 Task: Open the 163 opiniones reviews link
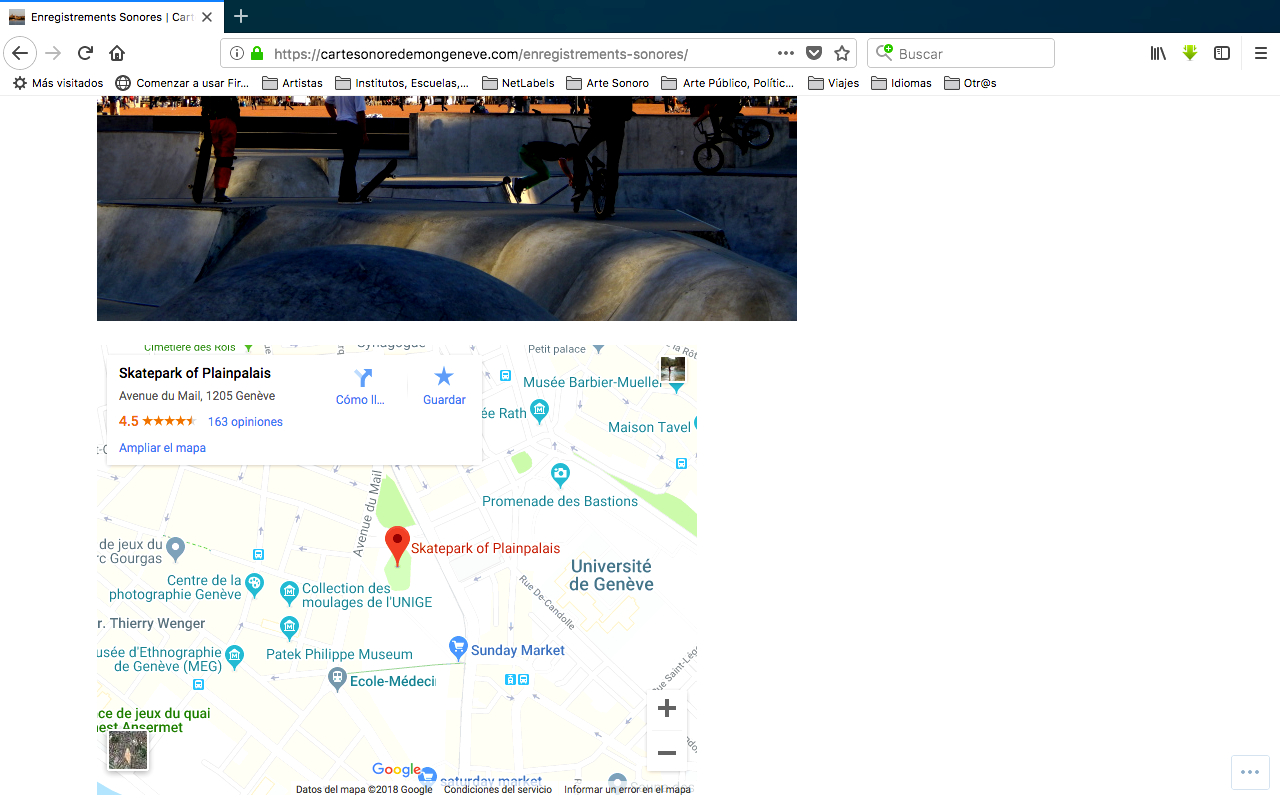click(245, 422)
